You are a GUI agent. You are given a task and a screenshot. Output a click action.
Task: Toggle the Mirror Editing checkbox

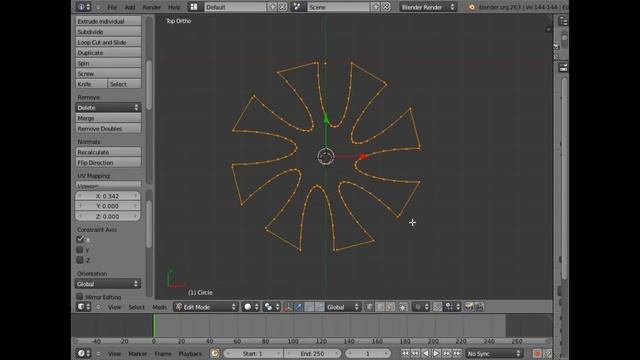80,296
